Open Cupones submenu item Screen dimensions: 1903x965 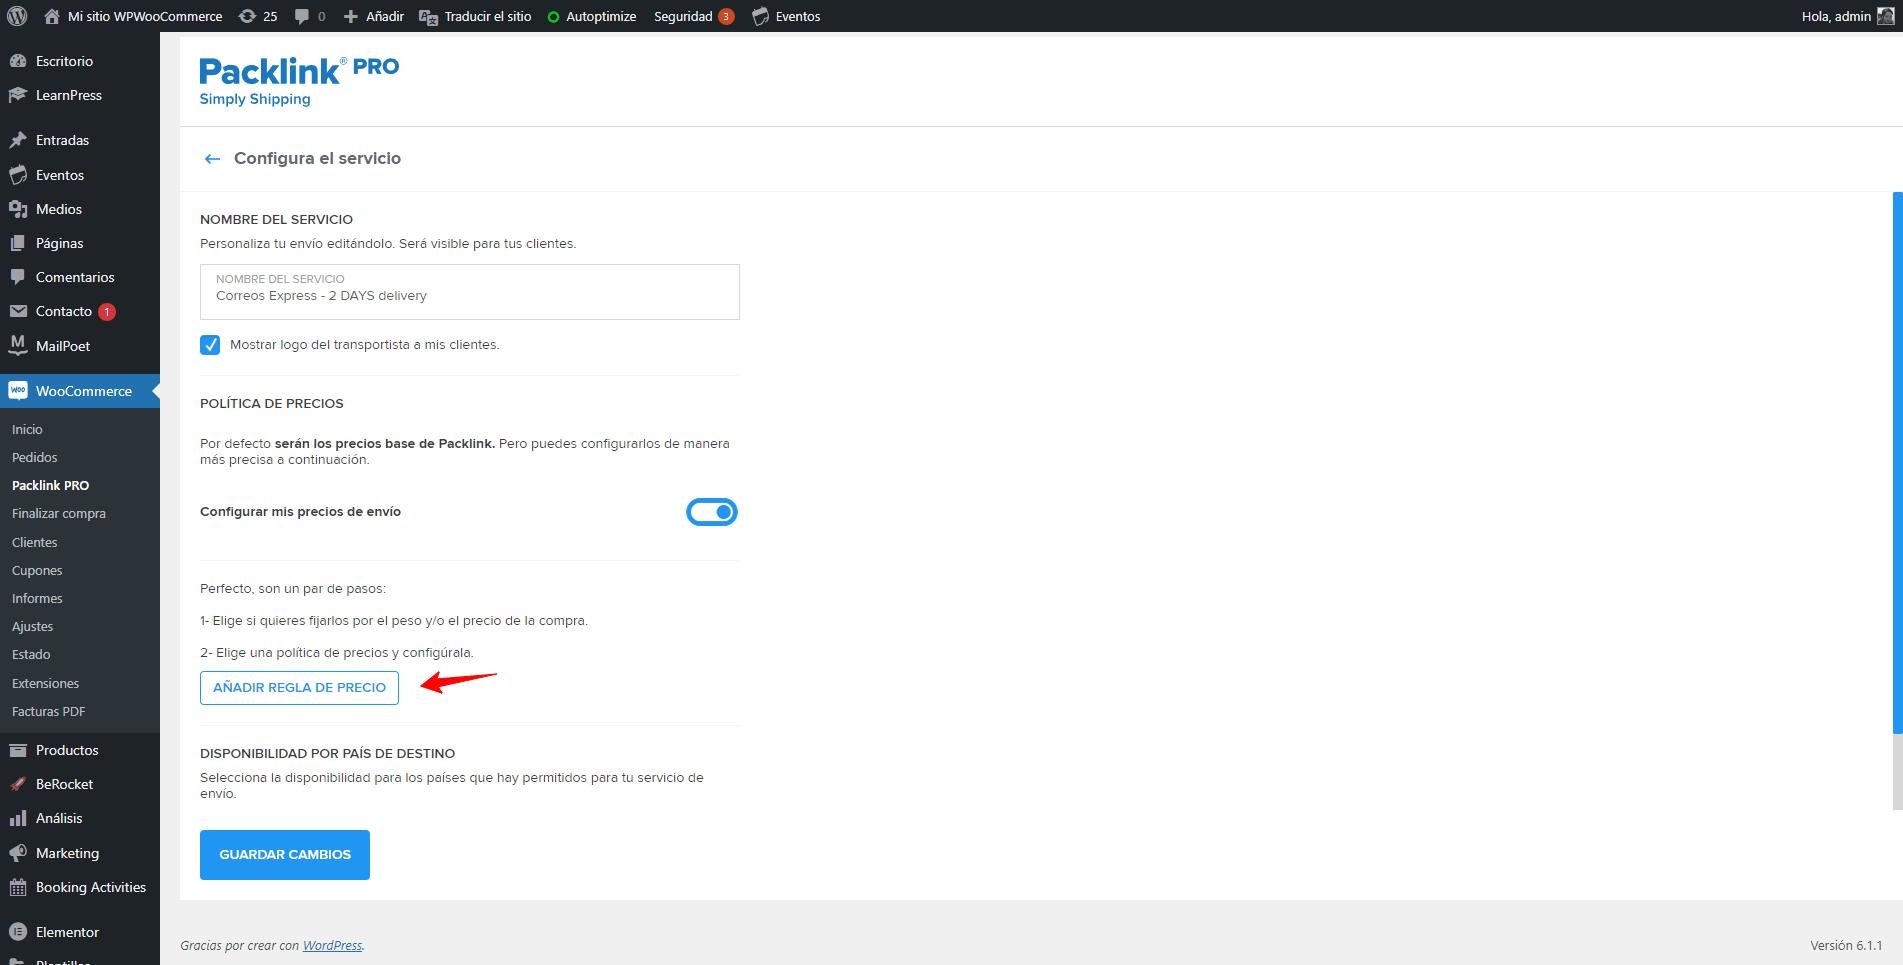click(x=37, y=570)
